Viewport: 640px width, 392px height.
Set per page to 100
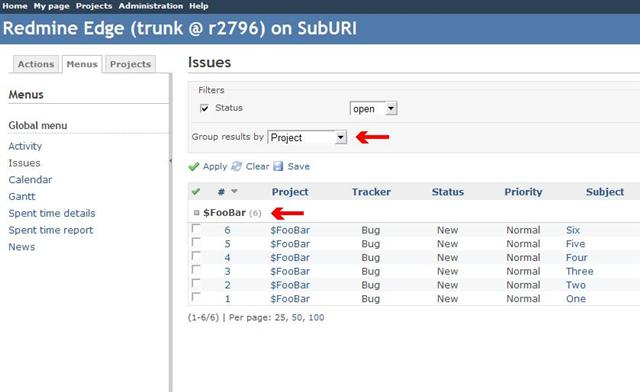point(316,317)
